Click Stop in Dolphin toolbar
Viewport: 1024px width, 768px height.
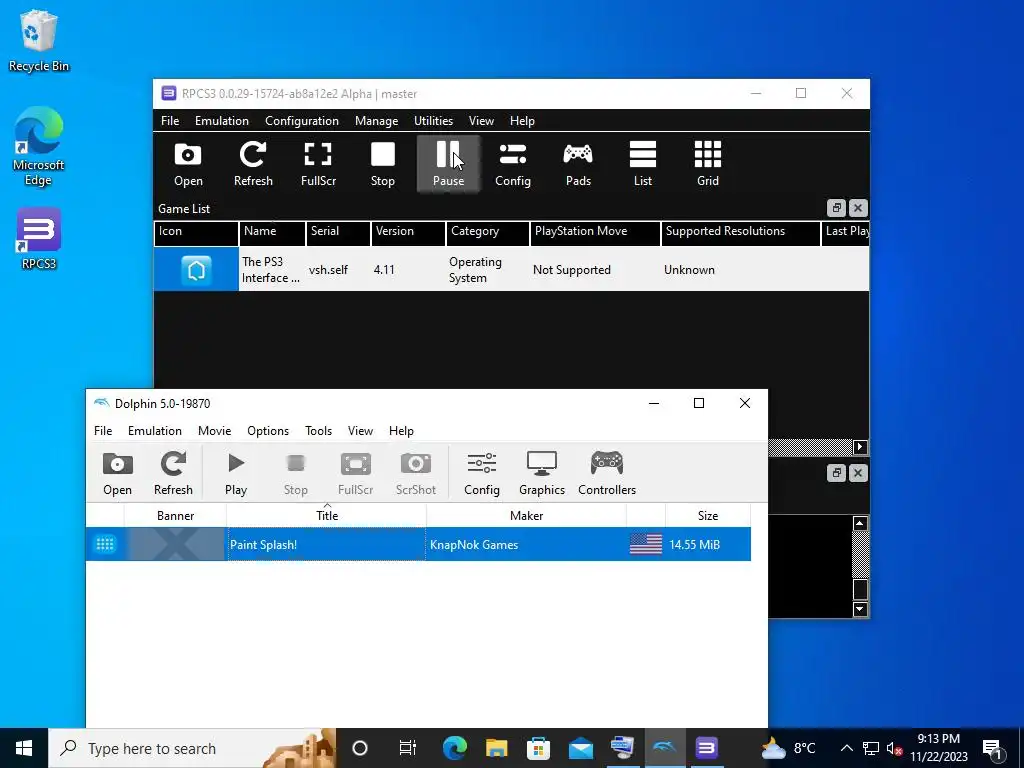point(295,473)
